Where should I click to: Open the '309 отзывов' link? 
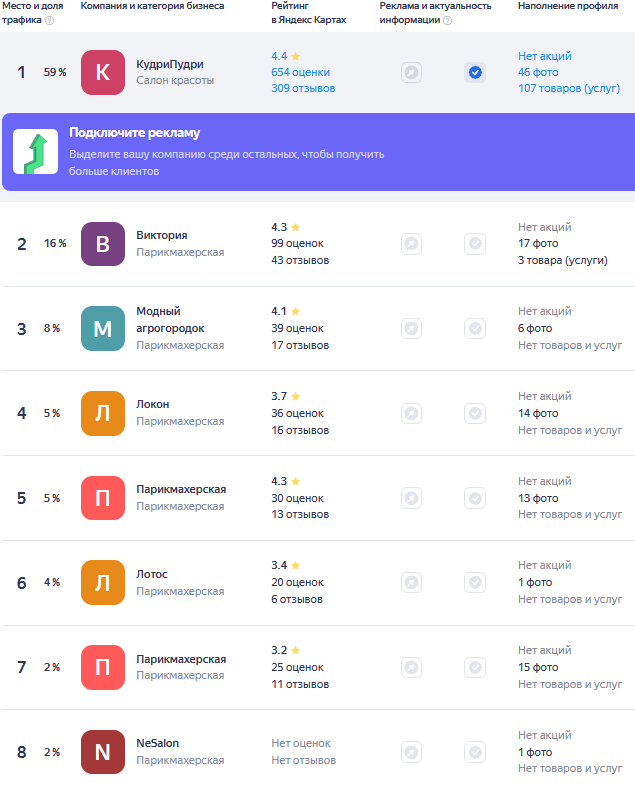pyautogui.click(x=303, y=88)
